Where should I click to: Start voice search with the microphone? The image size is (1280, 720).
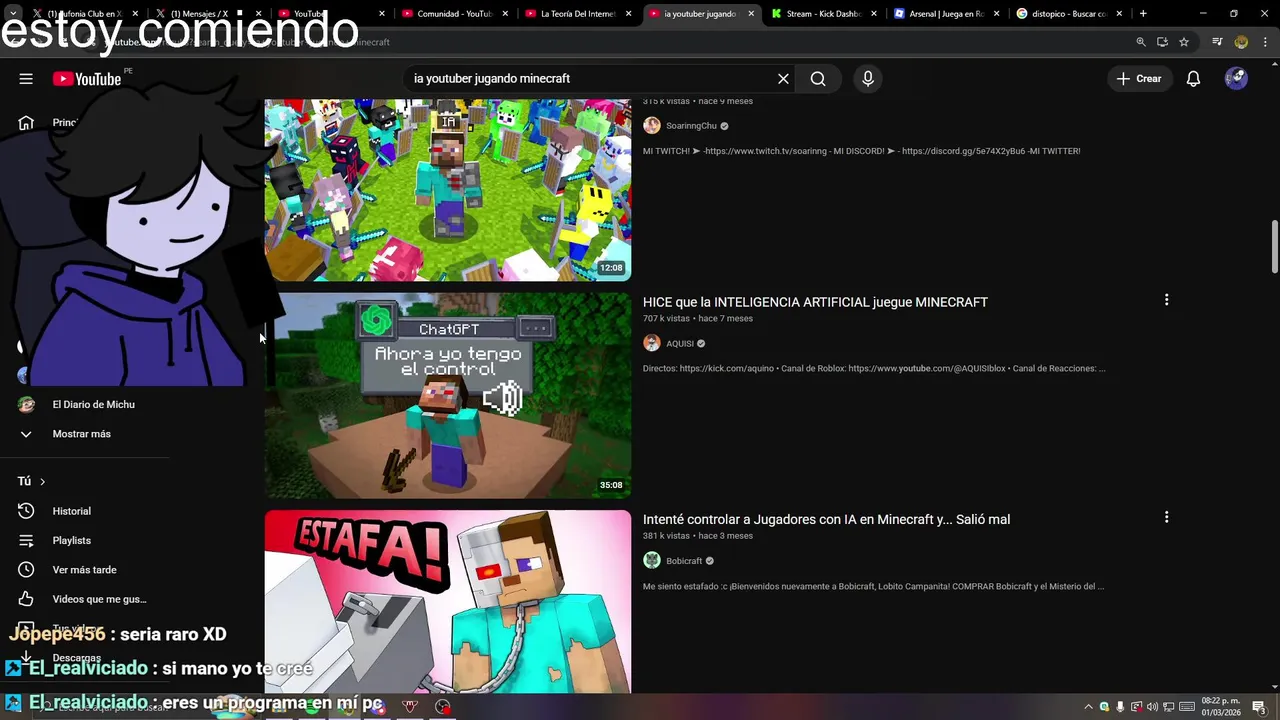(x=868, y=79)
